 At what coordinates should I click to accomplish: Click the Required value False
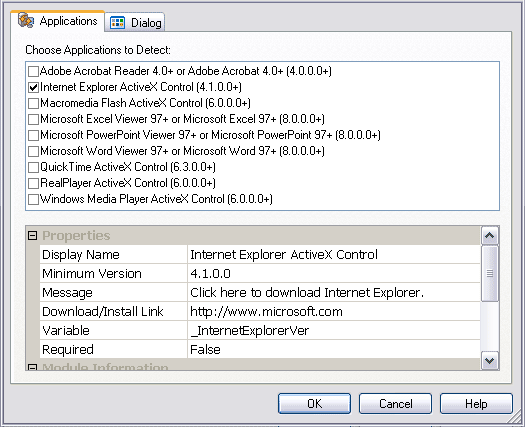pyautogui.click(x=334, y=350)
